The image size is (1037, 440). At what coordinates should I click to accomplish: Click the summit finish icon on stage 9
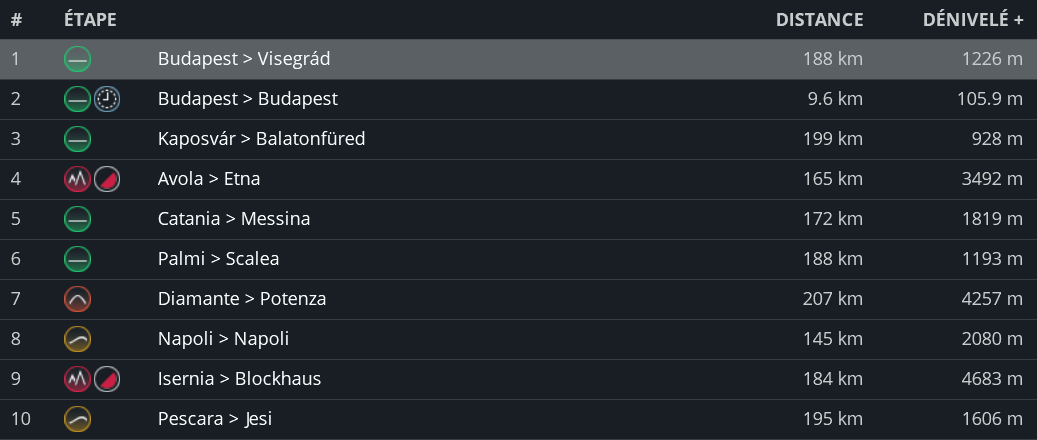(107, 379)
